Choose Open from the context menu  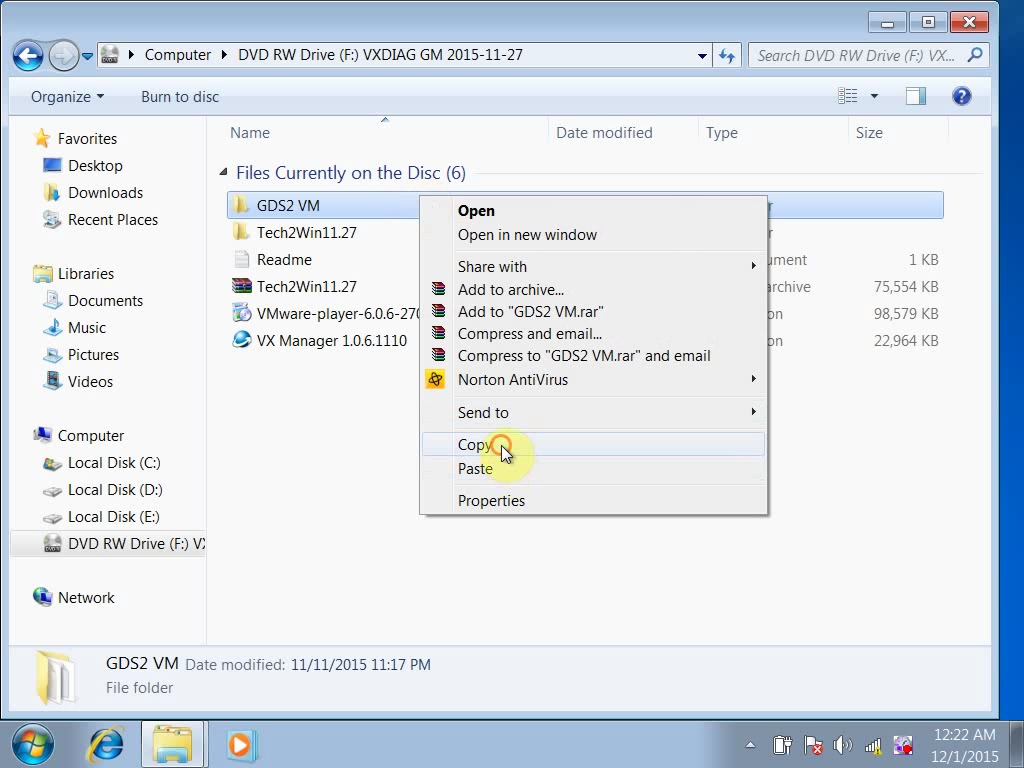click(x=593, y=211)
